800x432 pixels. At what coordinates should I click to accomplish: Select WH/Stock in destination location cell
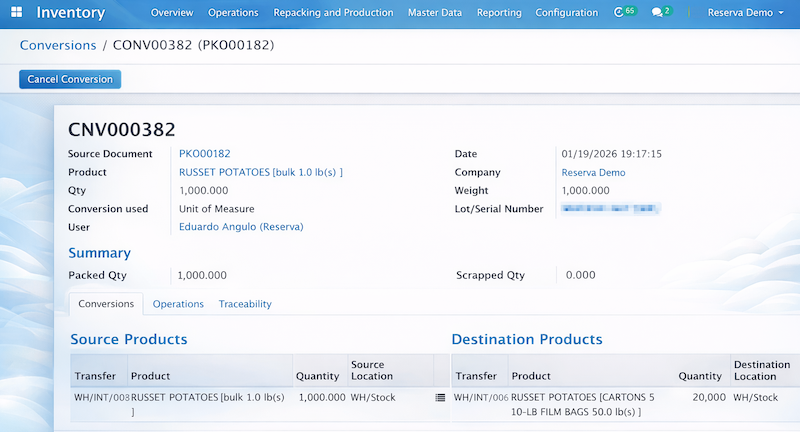[x=756, y=397]
